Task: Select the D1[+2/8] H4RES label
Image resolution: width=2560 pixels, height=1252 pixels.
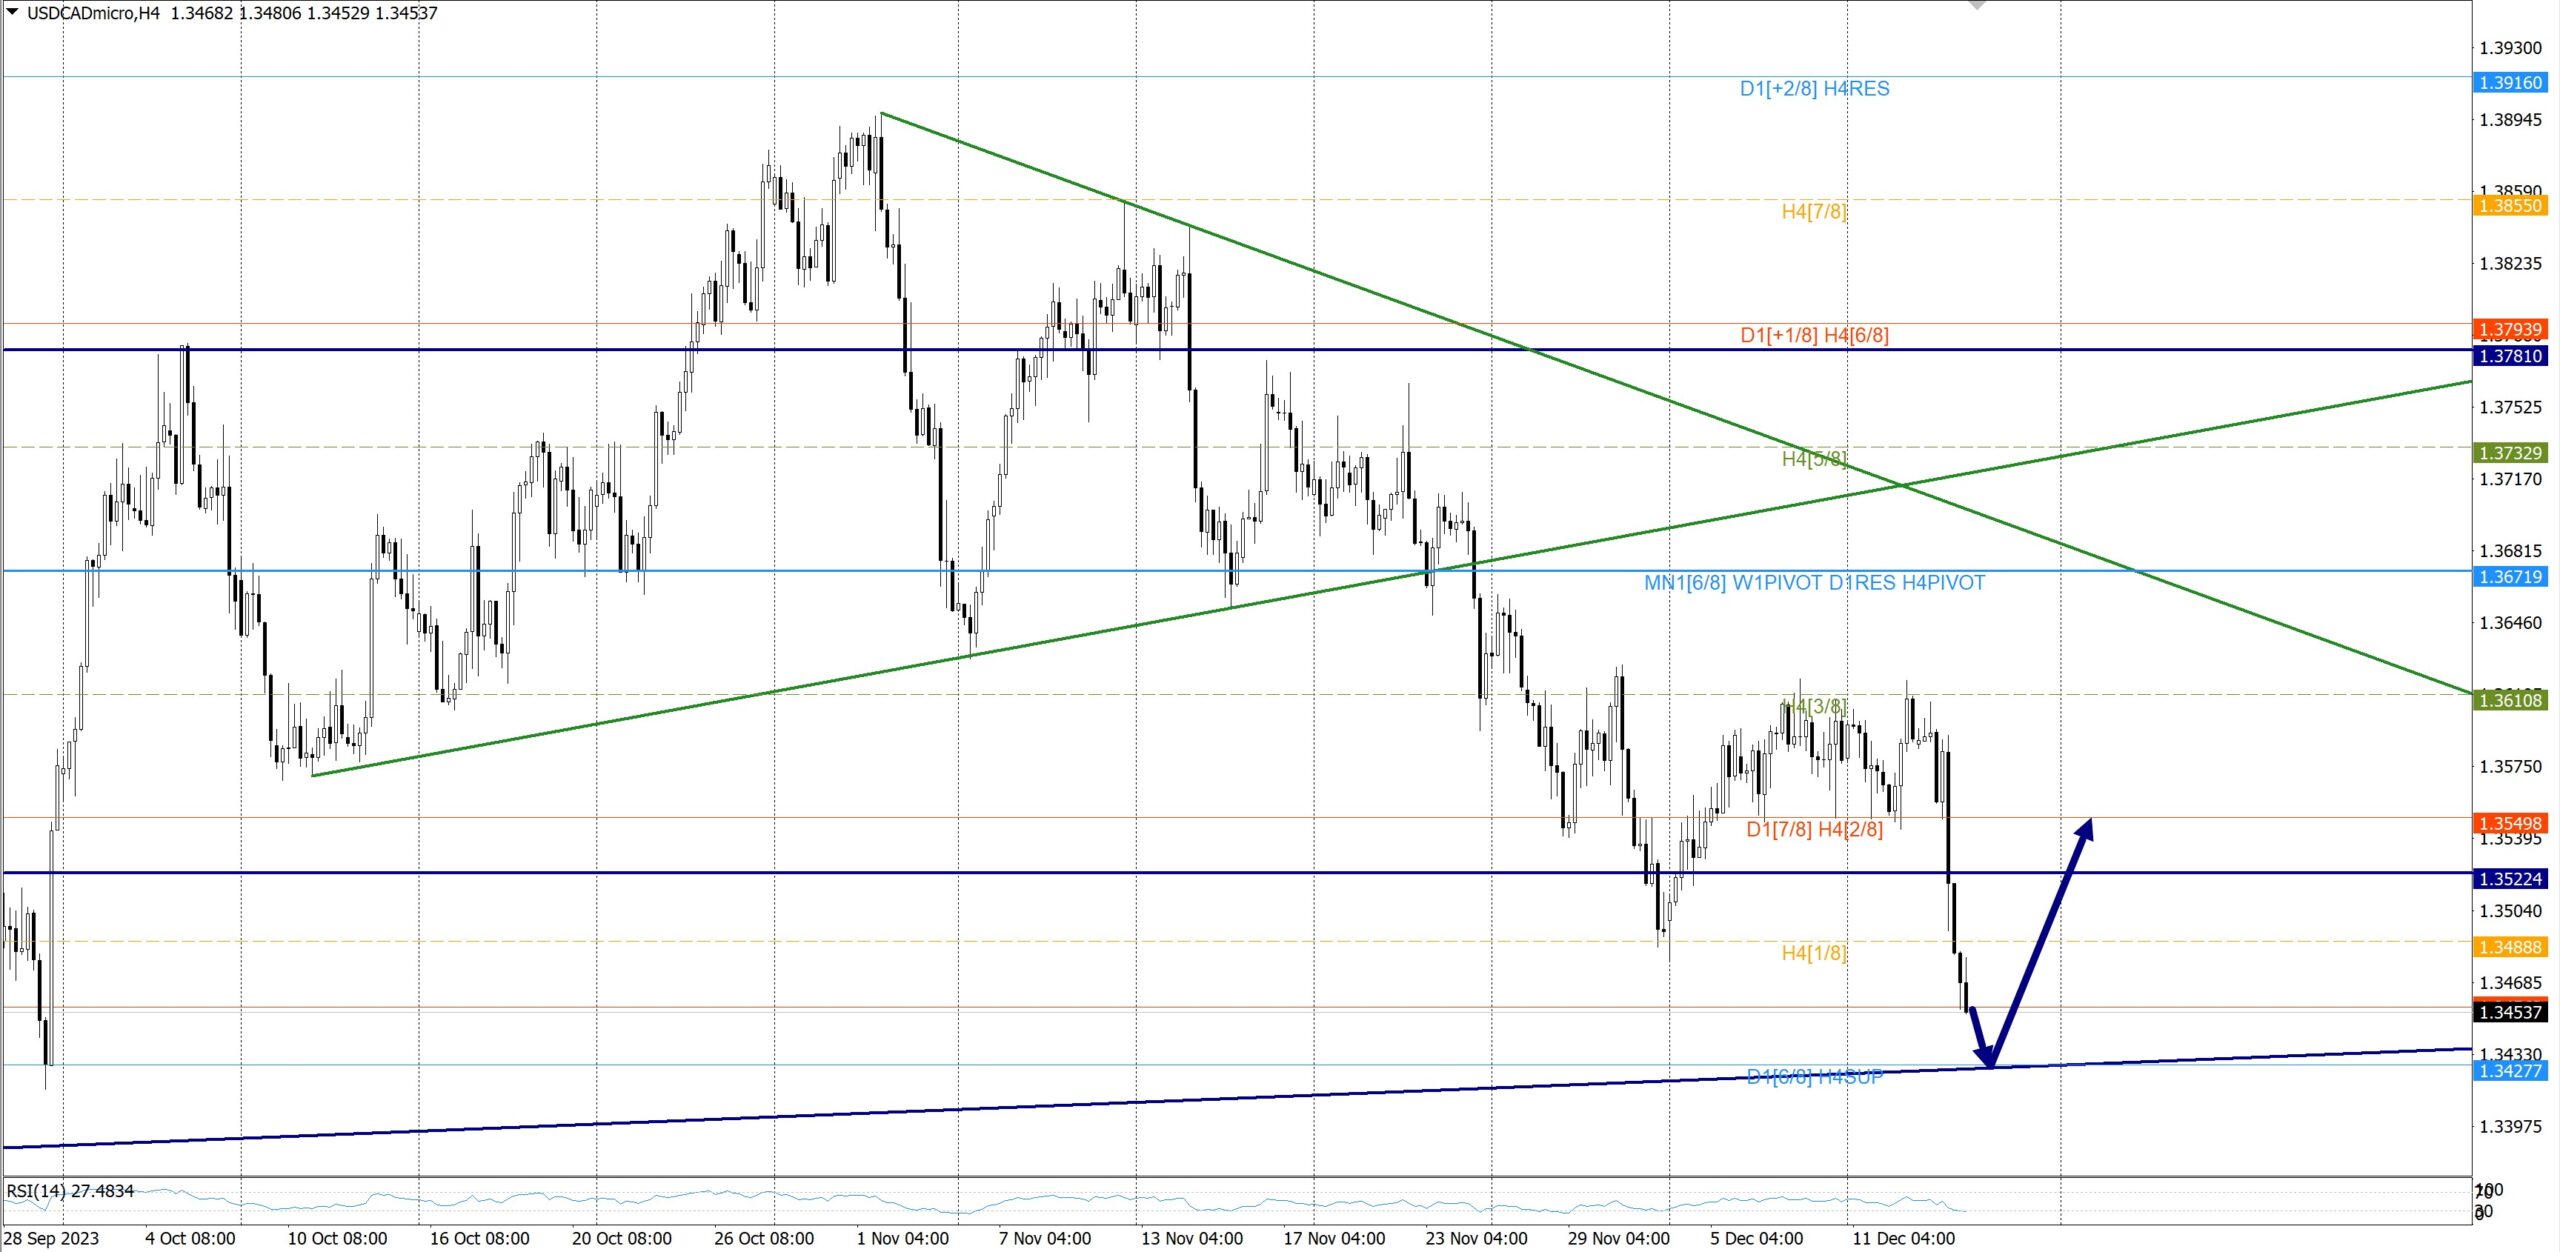Action: pyautogui.click(x=1814, y=89)
